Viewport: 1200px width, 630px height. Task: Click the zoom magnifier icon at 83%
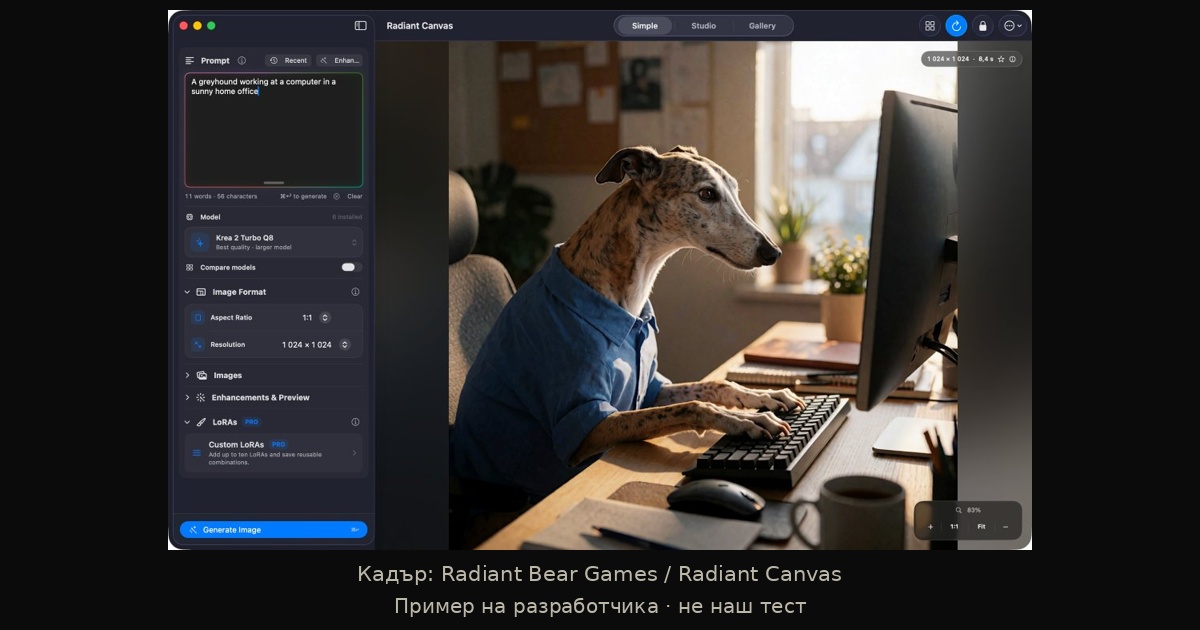click(x=958, y=510)
